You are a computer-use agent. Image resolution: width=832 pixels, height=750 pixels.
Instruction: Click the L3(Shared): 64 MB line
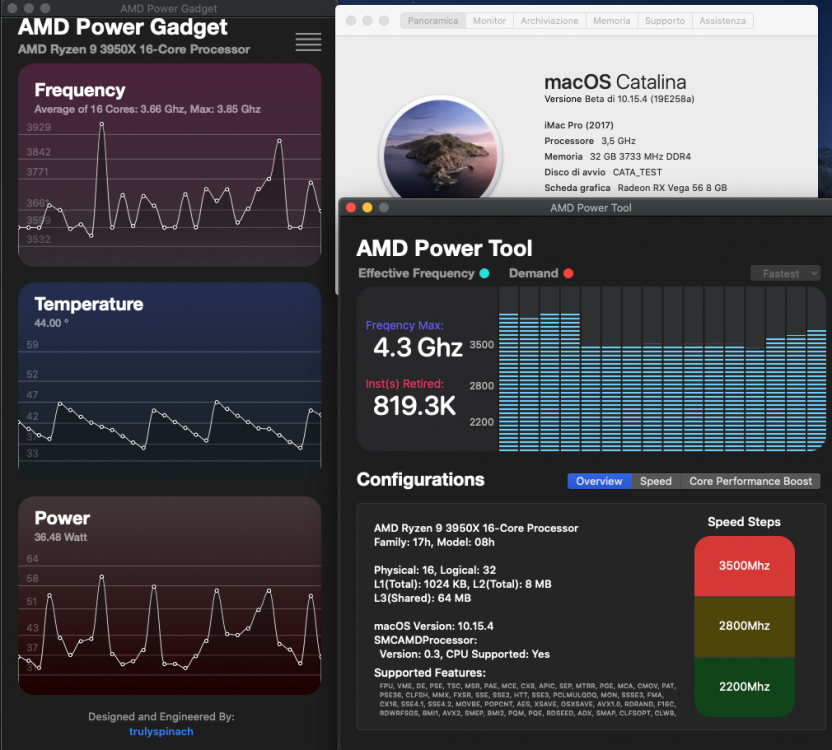tap(422, 598)
